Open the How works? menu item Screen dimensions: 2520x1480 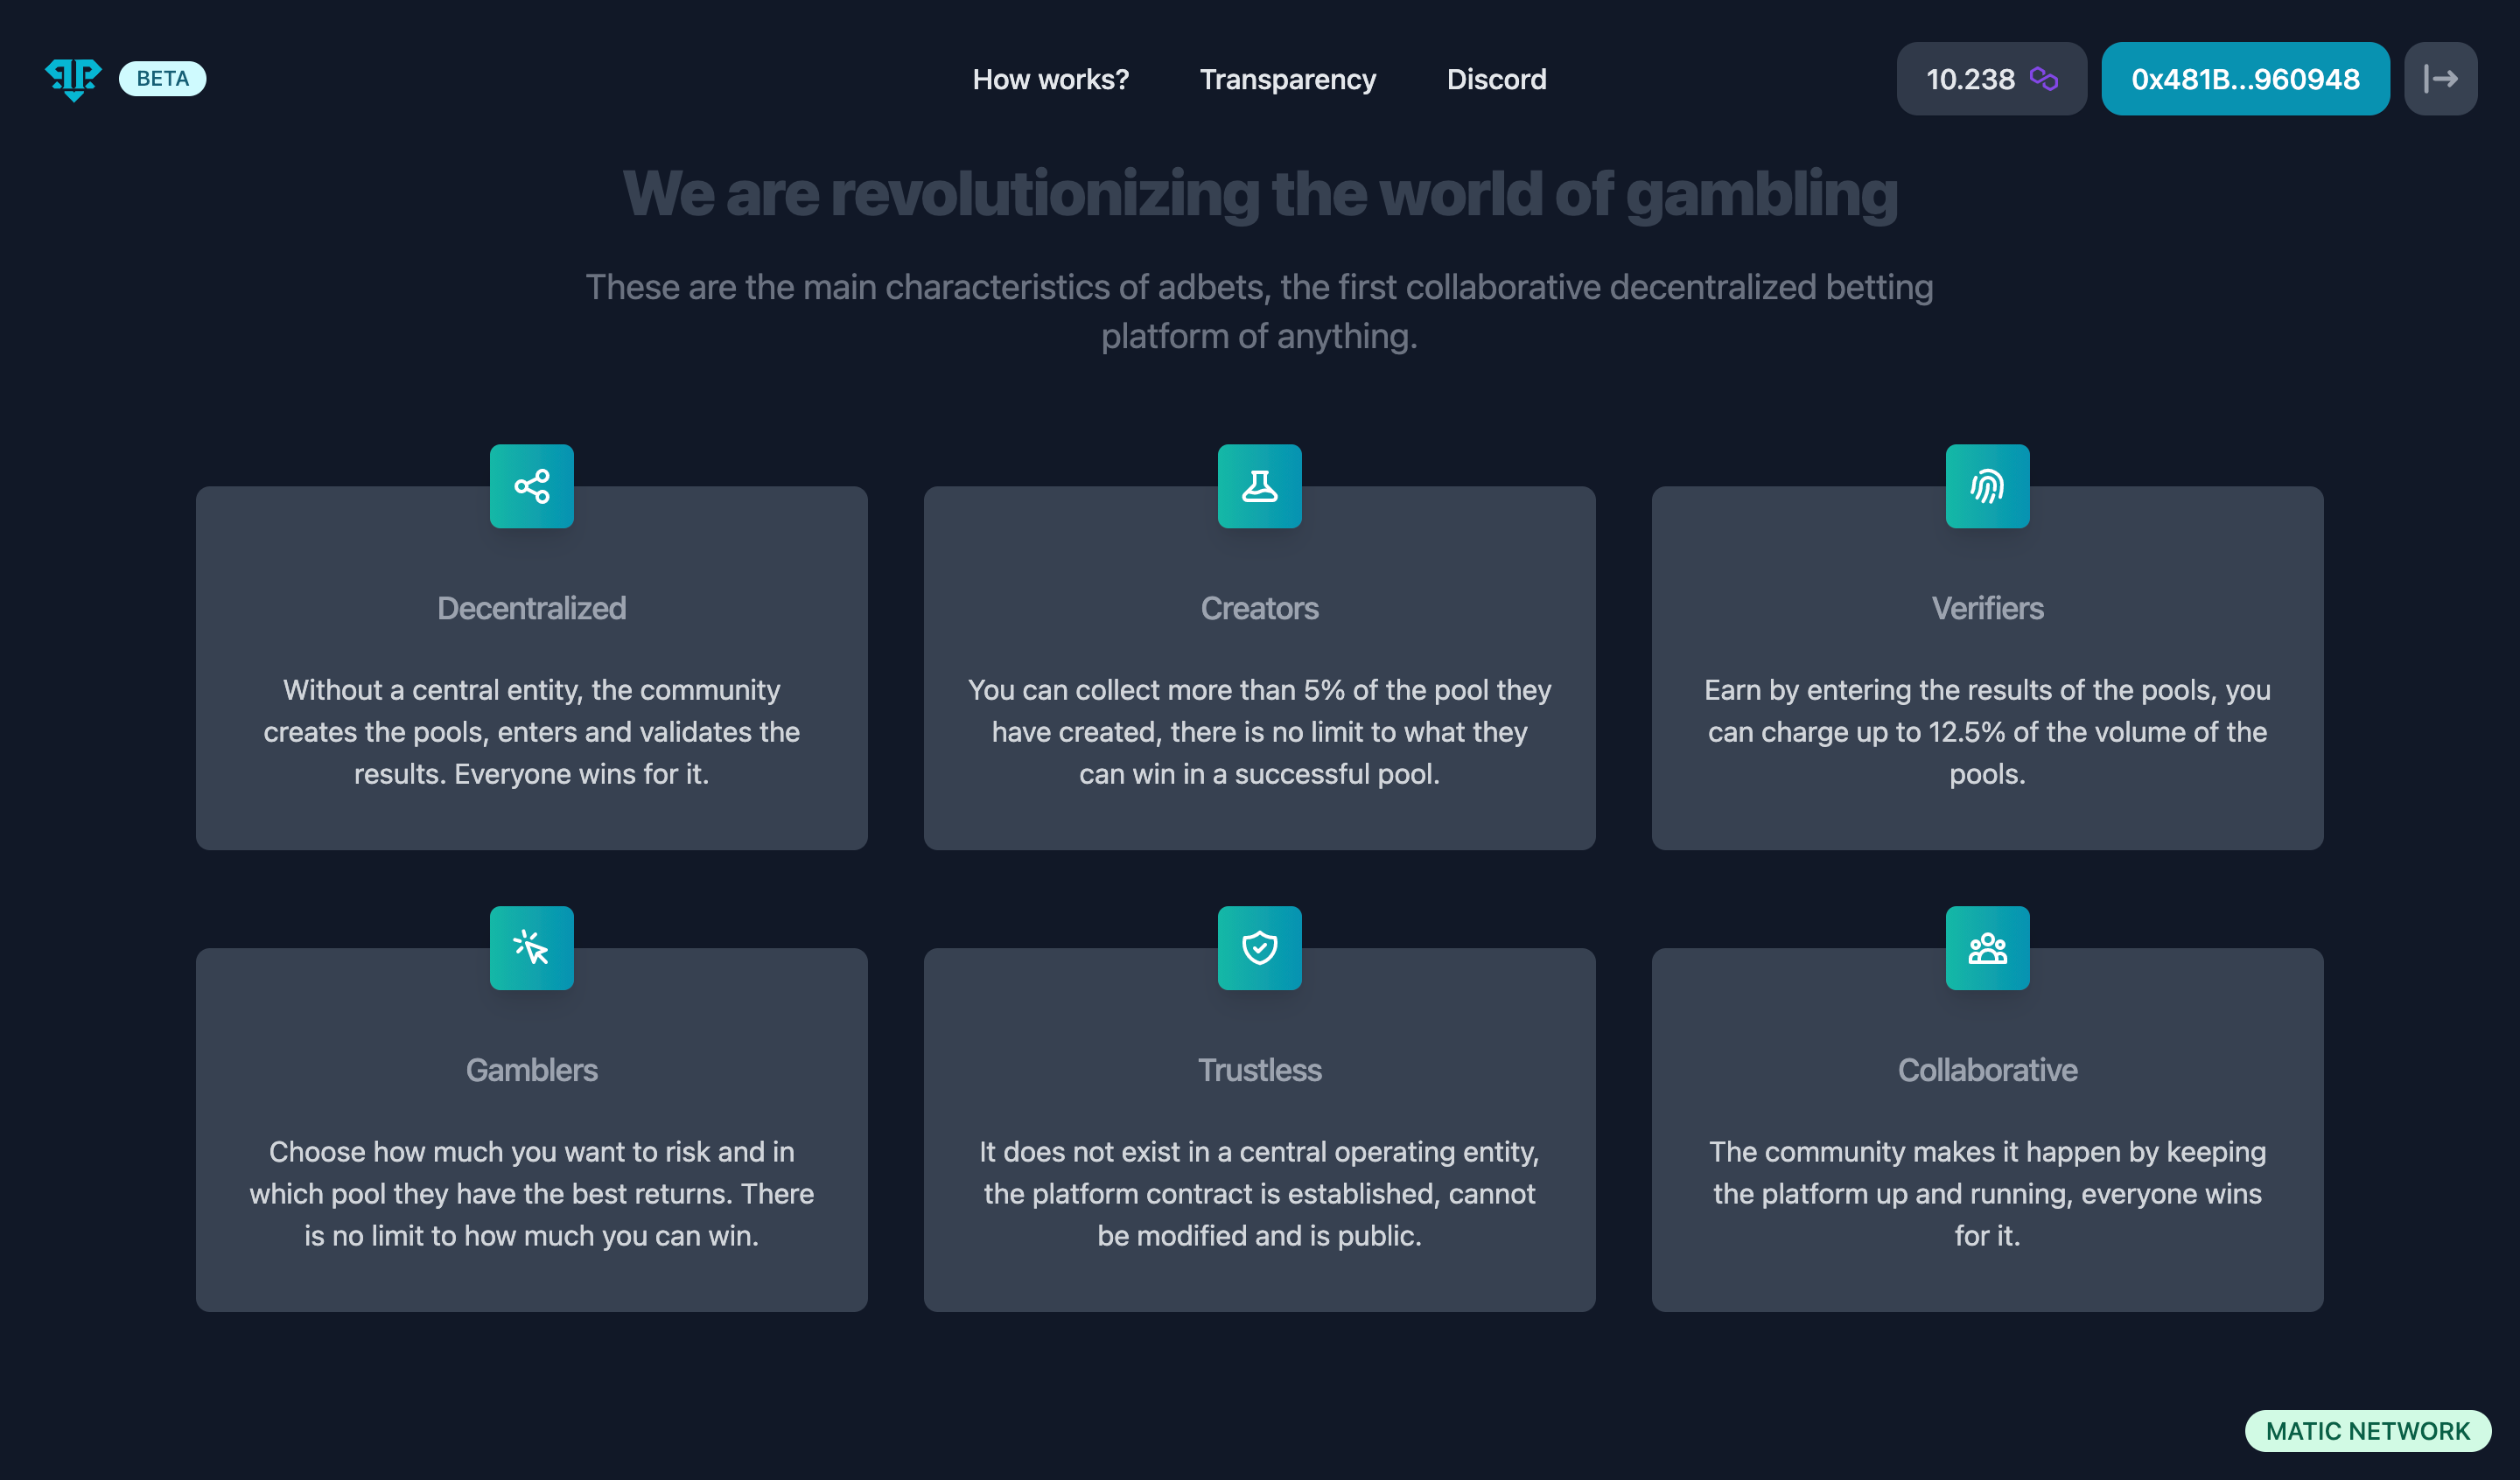tap(1051, 79)
